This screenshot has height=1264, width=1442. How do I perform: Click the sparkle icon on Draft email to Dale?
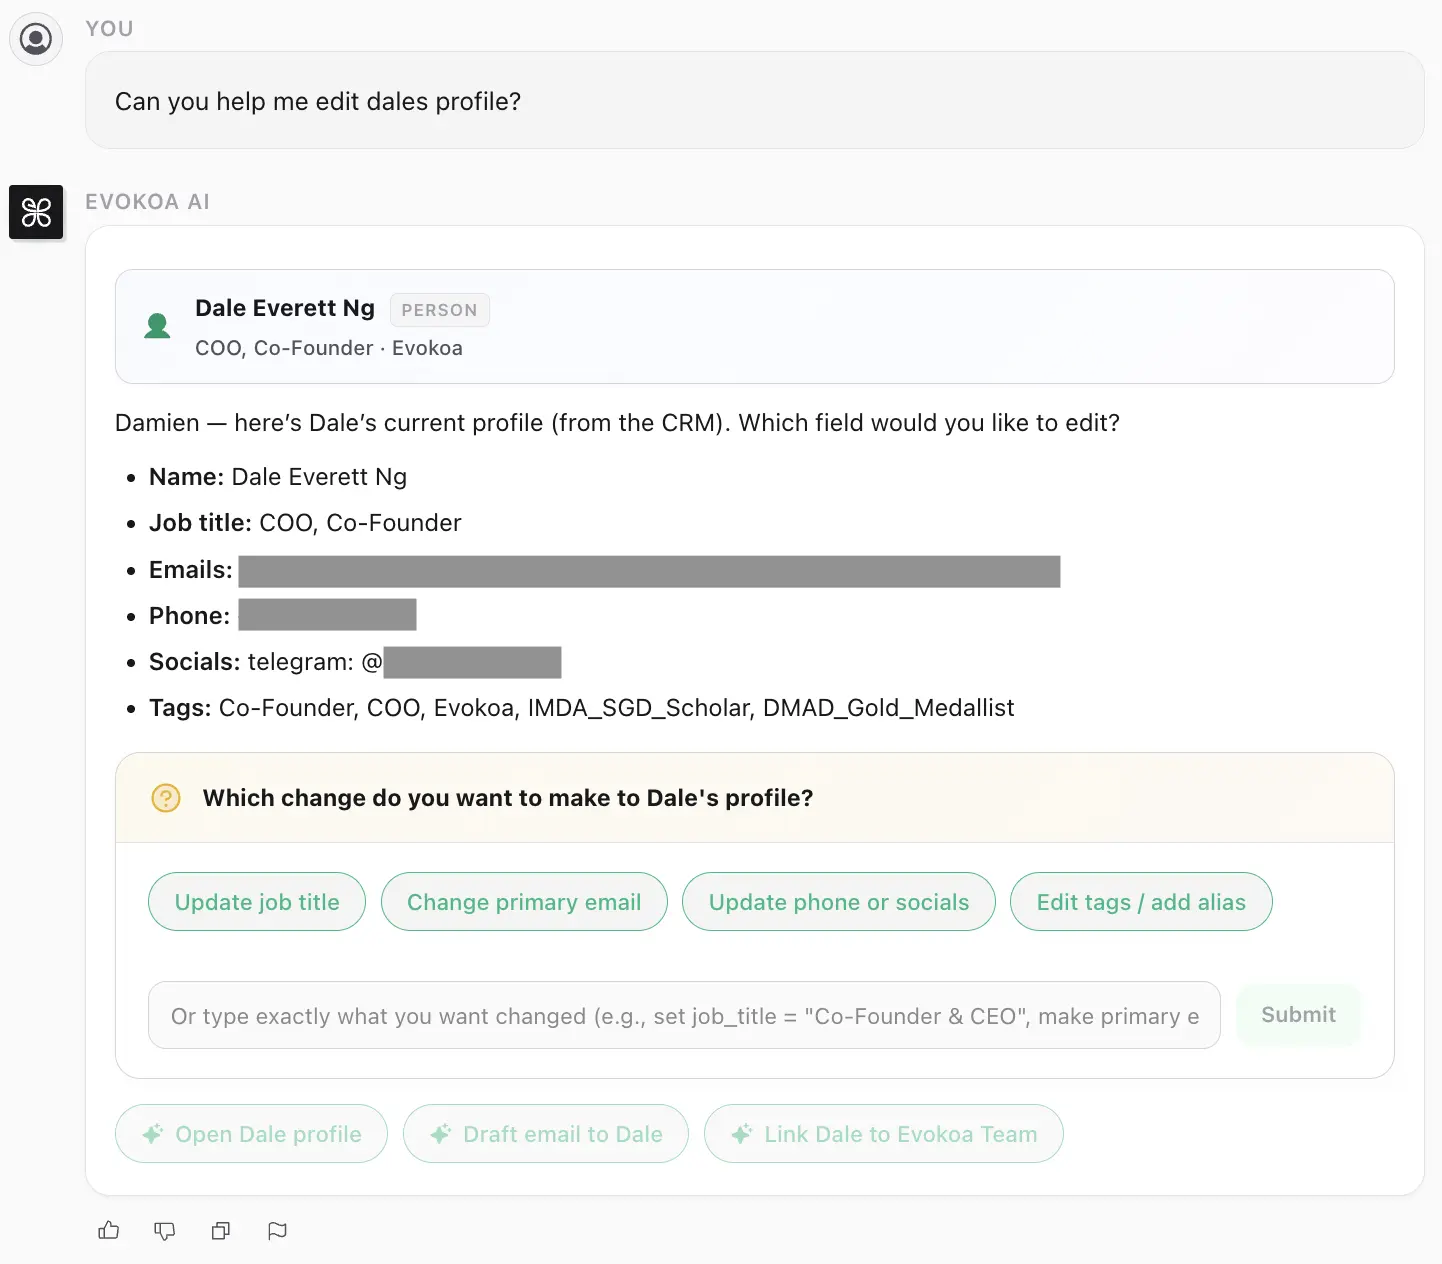click(x=440, y=1133)
